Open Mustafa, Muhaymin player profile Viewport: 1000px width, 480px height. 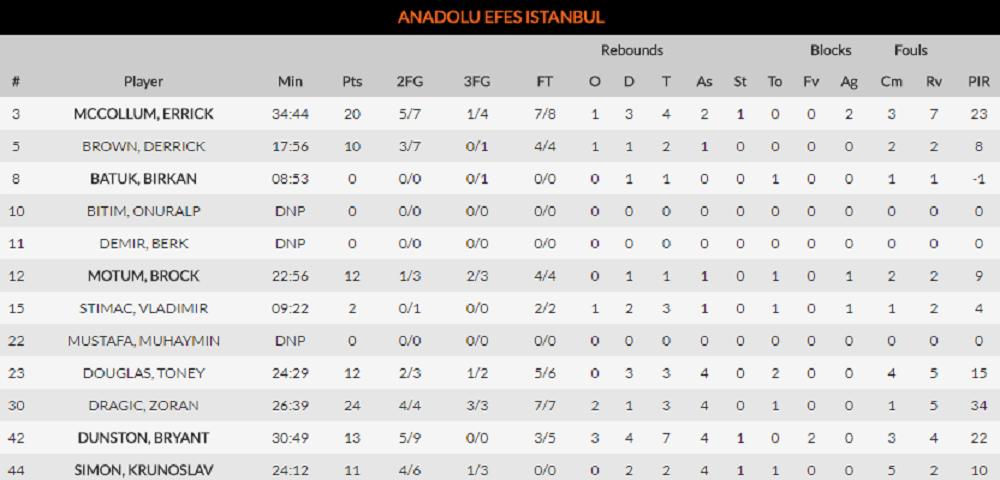pos(143,341)
